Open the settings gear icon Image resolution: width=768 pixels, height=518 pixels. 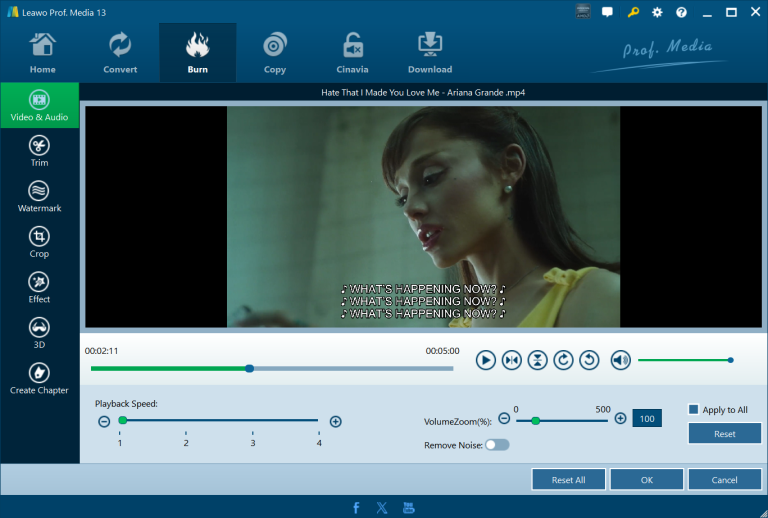[657, 12]
